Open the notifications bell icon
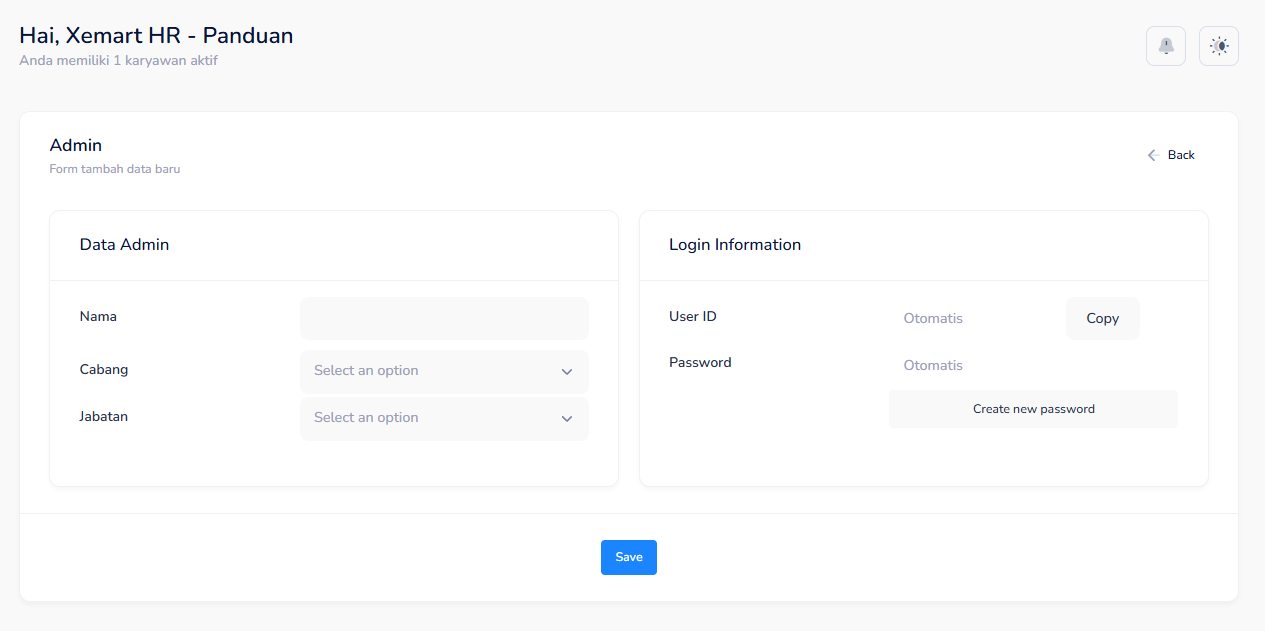Image resolution: width=1265 pixels, height=631 pixels. pos(1165,46)
